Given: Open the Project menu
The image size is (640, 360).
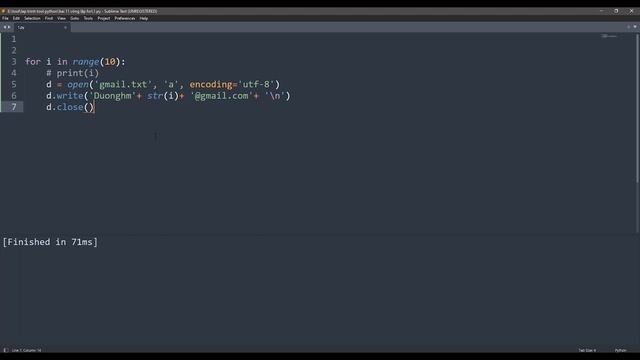Looking at the screenshot, I should coord(104,18).
